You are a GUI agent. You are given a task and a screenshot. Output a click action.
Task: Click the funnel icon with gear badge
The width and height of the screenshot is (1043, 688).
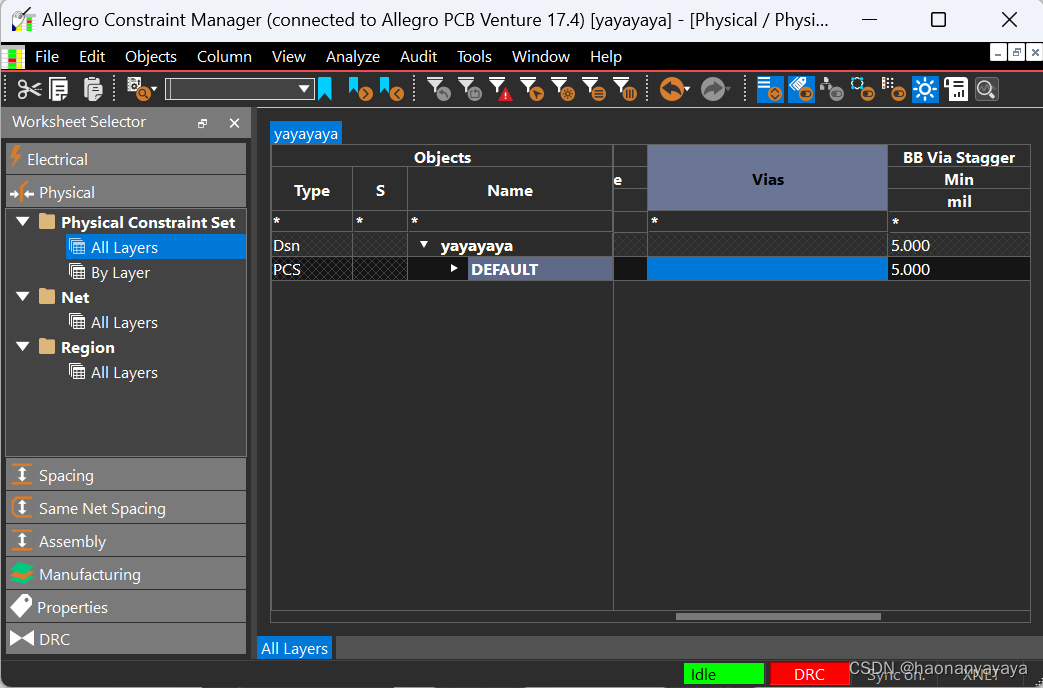[563, 89]
